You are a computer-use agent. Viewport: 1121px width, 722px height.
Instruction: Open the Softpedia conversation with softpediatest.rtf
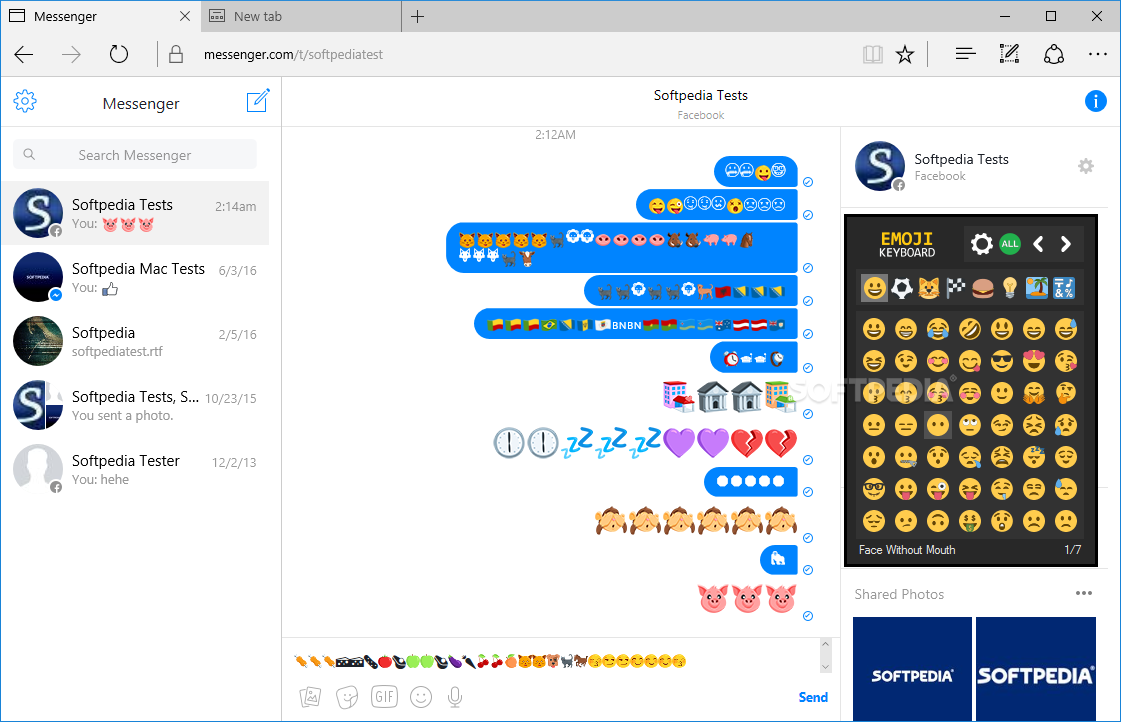pos(135,341)
